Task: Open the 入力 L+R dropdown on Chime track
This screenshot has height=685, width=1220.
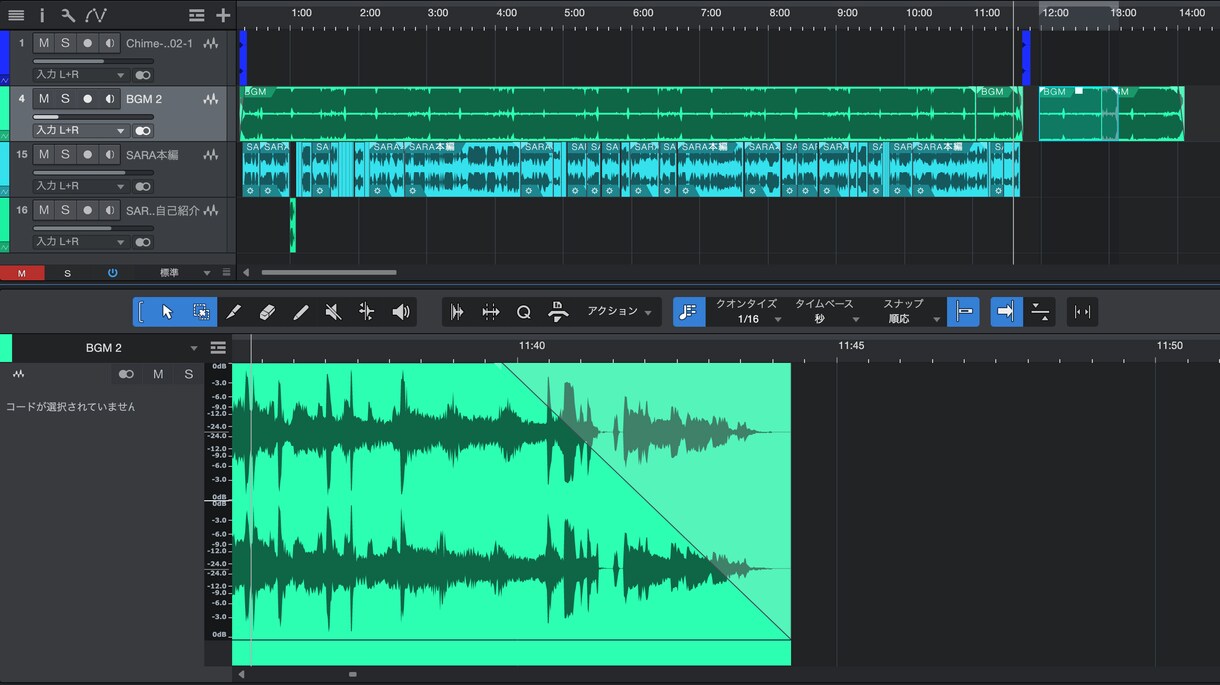Action: [x=80, y=75]
